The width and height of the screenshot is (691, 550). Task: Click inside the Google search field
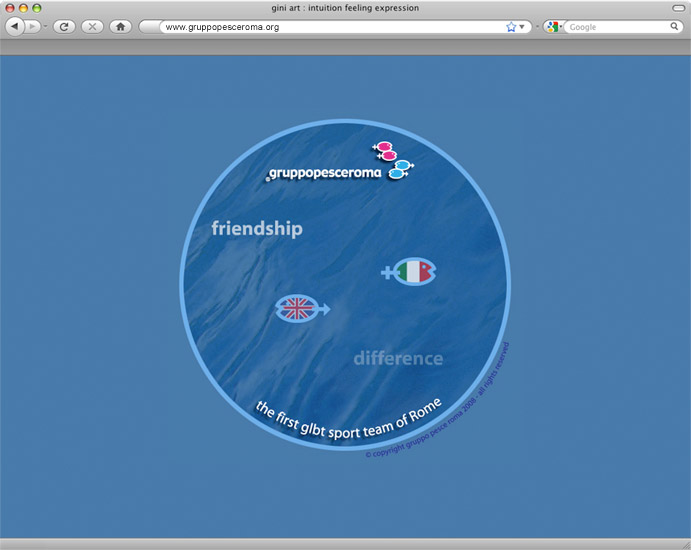coord(615,27)
